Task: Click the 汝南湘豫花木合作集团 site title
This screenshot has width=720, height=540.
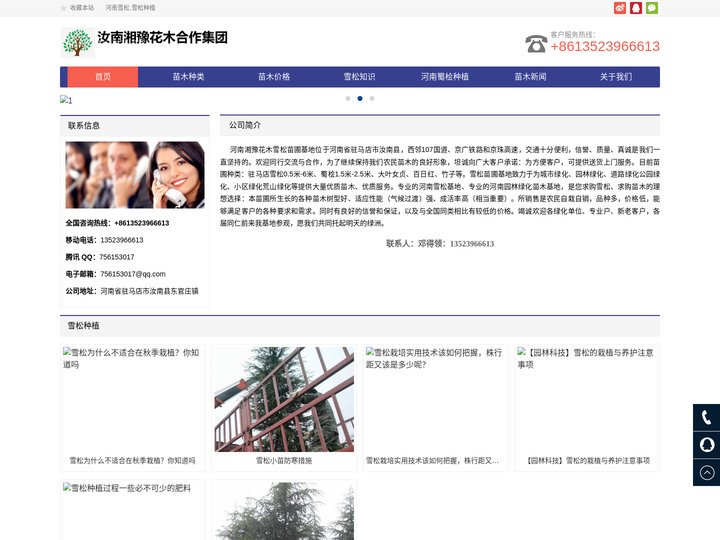Action: pyautogui.click(x=163, y=38)
